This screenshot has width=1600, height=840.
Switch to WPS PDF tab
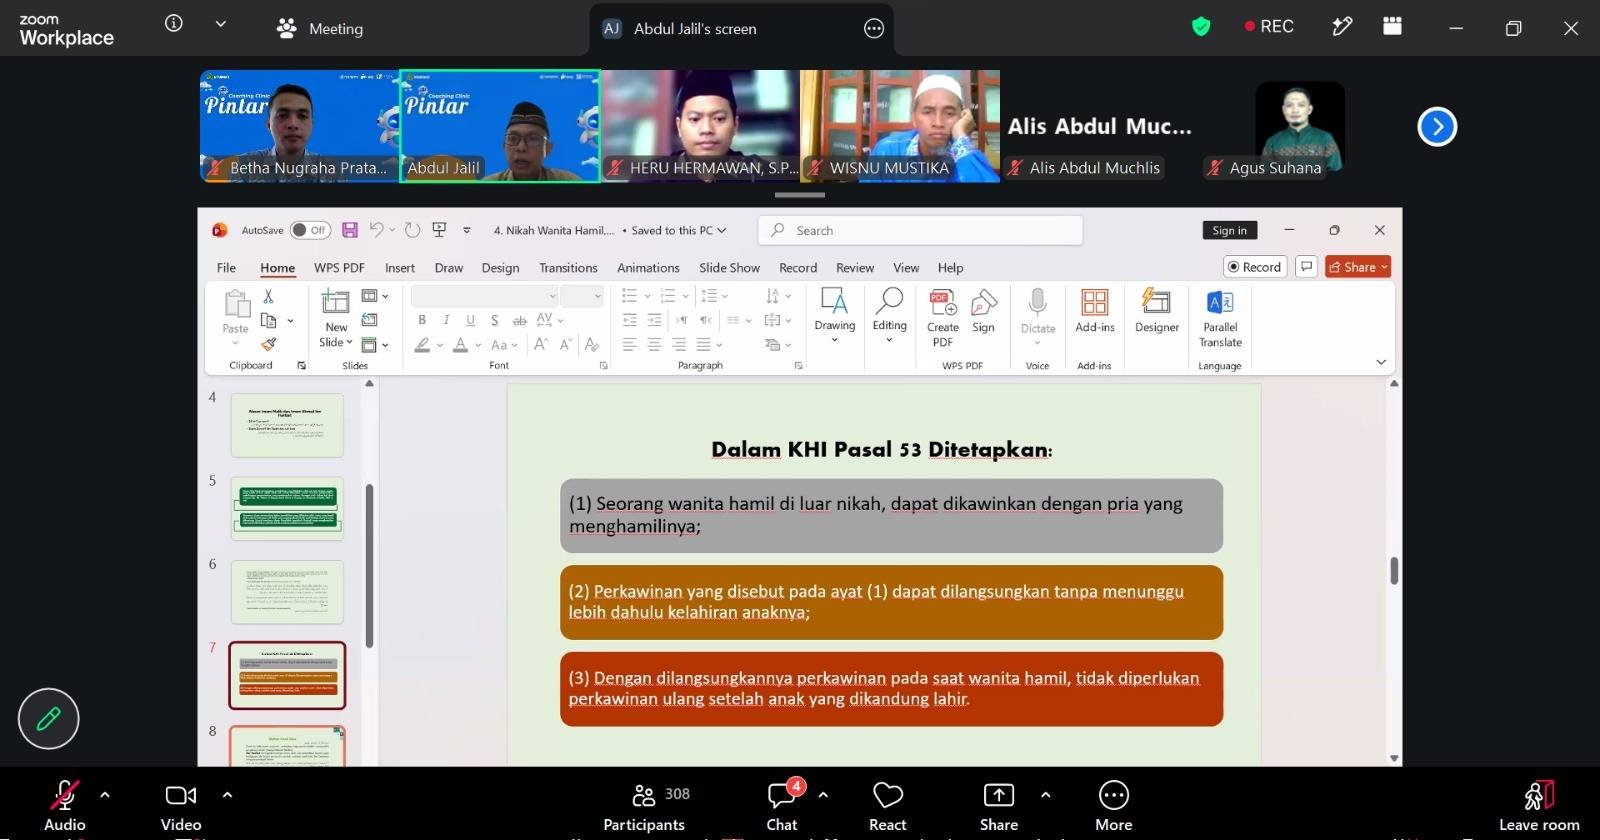click(x=339, y=268)
